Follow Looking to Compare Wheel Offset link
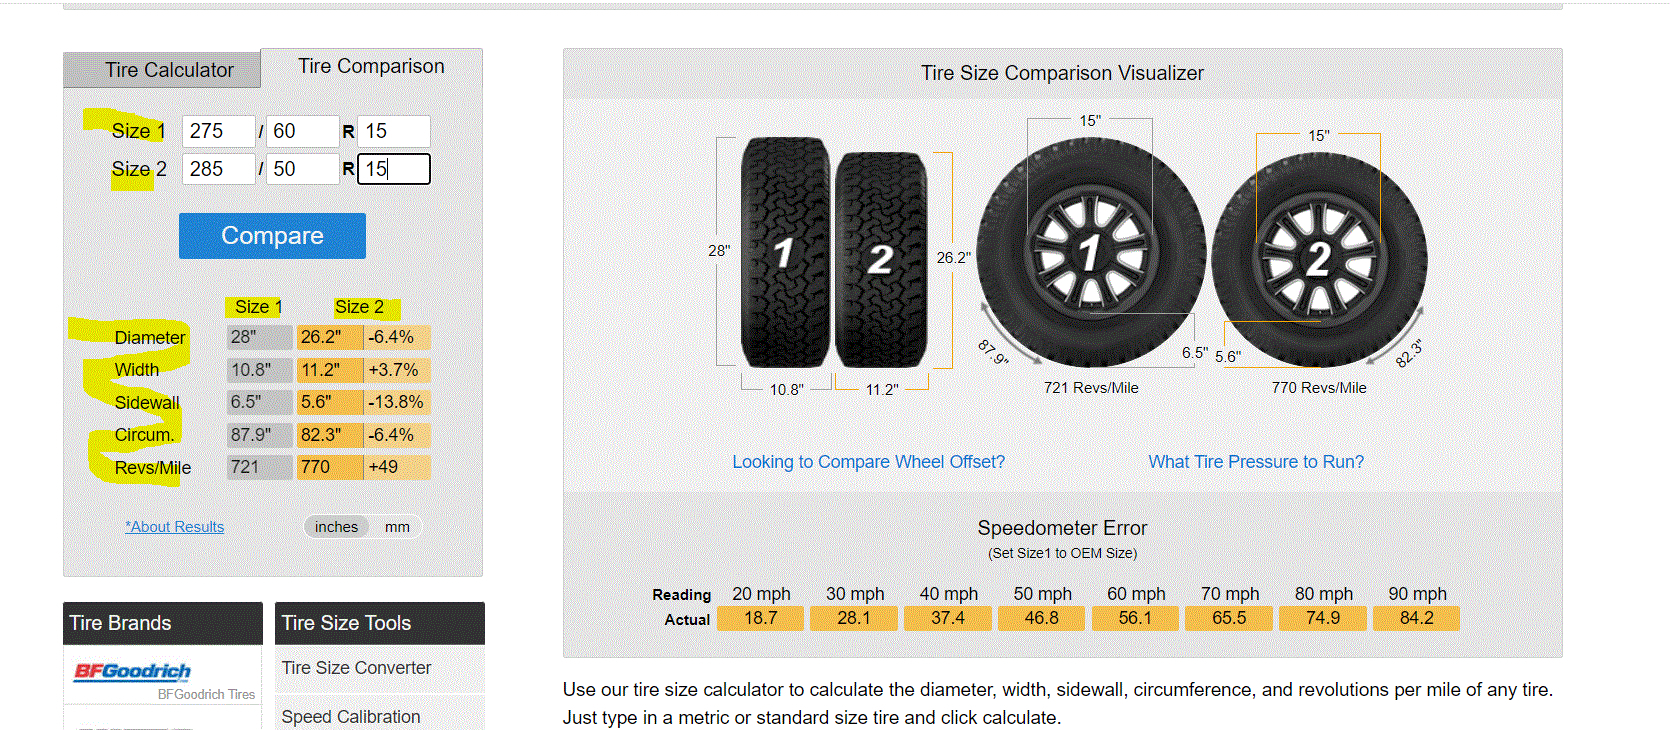The height and width of the screenshot is (730, 1670). (868, 462)
